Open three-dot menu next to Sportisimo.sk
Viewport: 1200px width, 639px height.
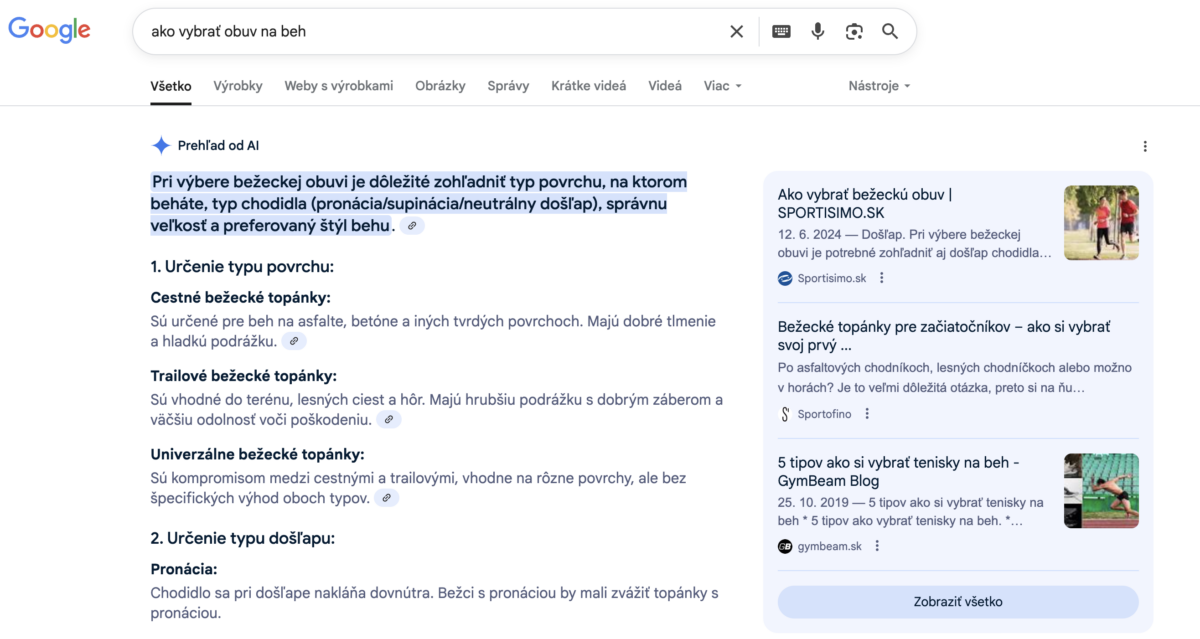tap(882, 278)
